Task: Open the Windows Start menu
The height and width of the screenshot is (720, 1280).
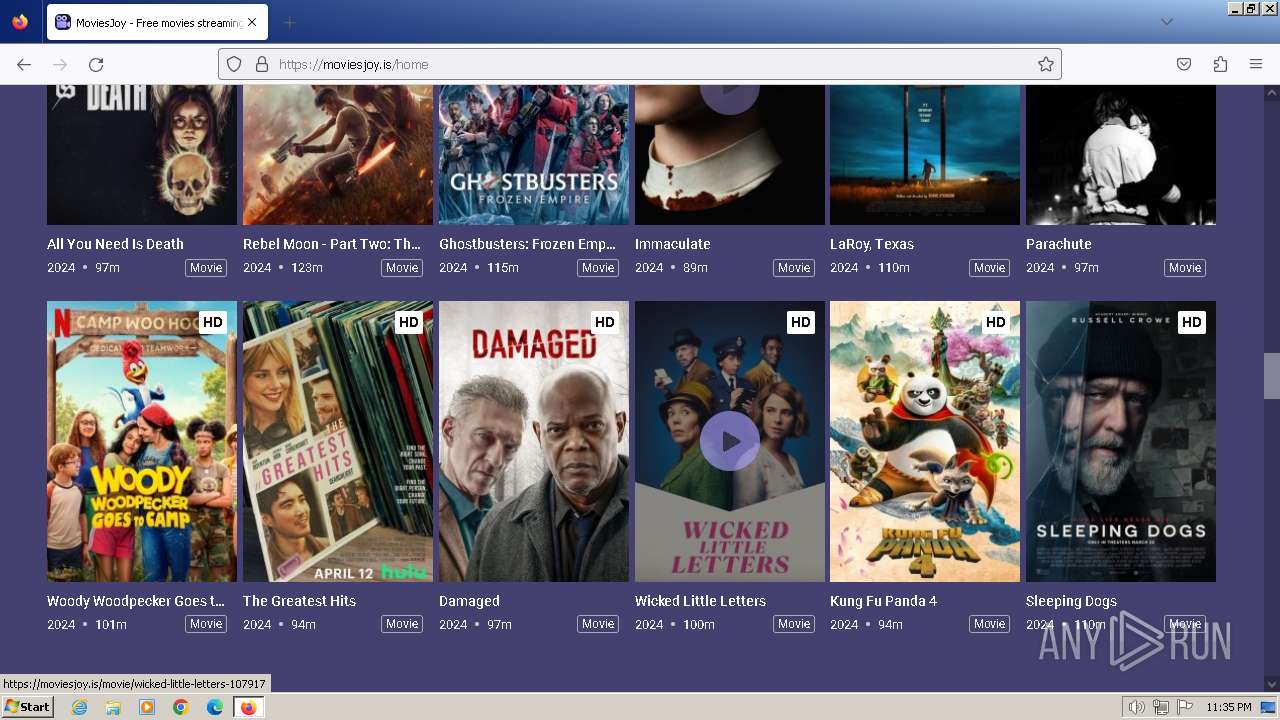Action: click(27, 707)
